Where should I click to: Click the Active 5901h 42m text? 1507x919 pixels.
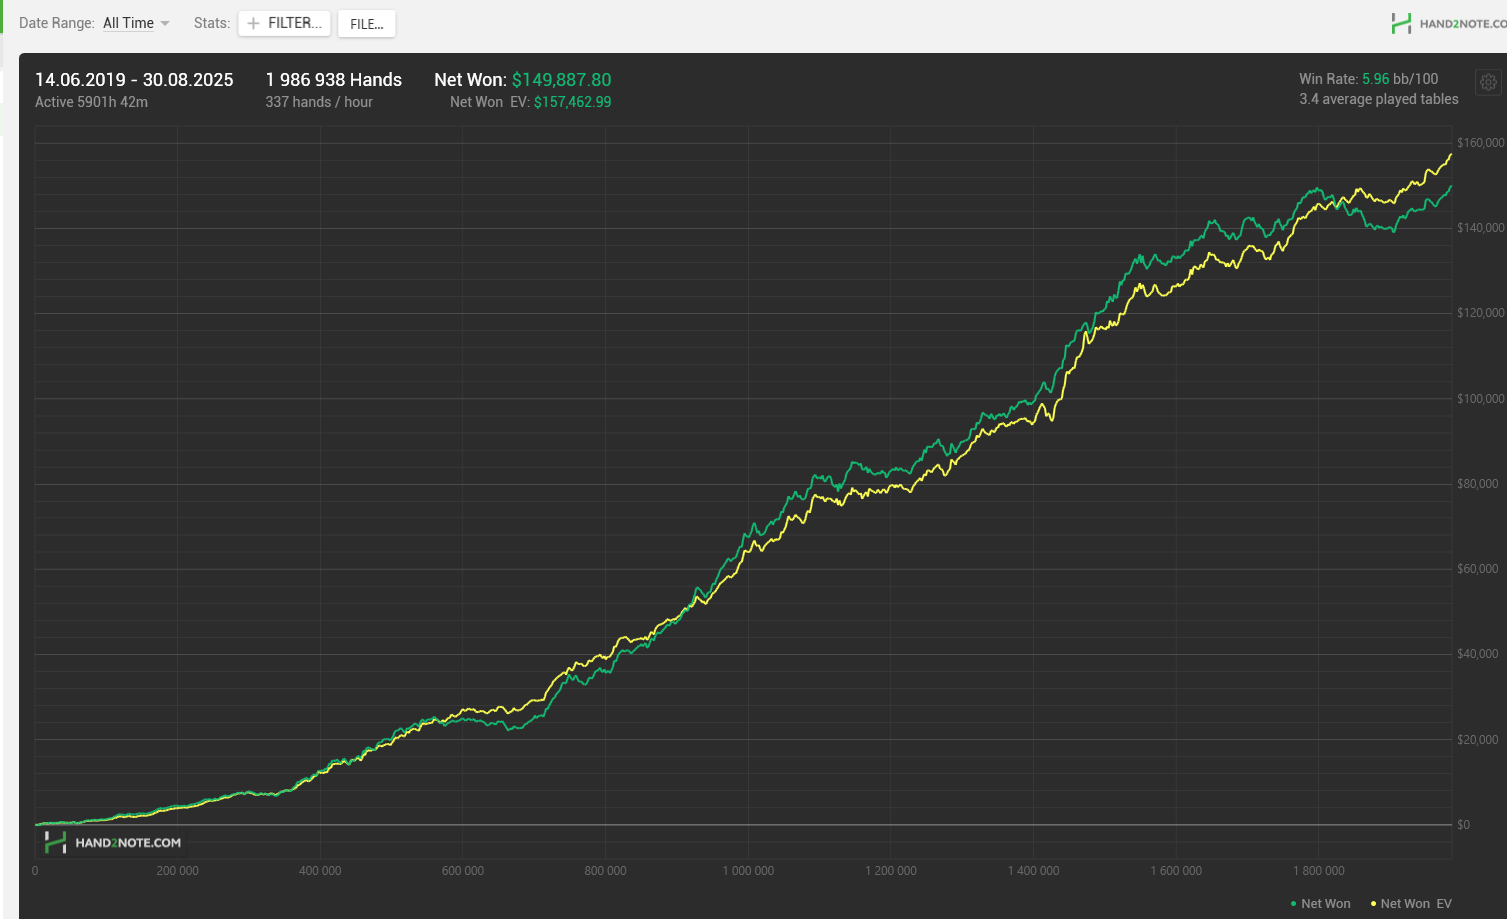91,102
